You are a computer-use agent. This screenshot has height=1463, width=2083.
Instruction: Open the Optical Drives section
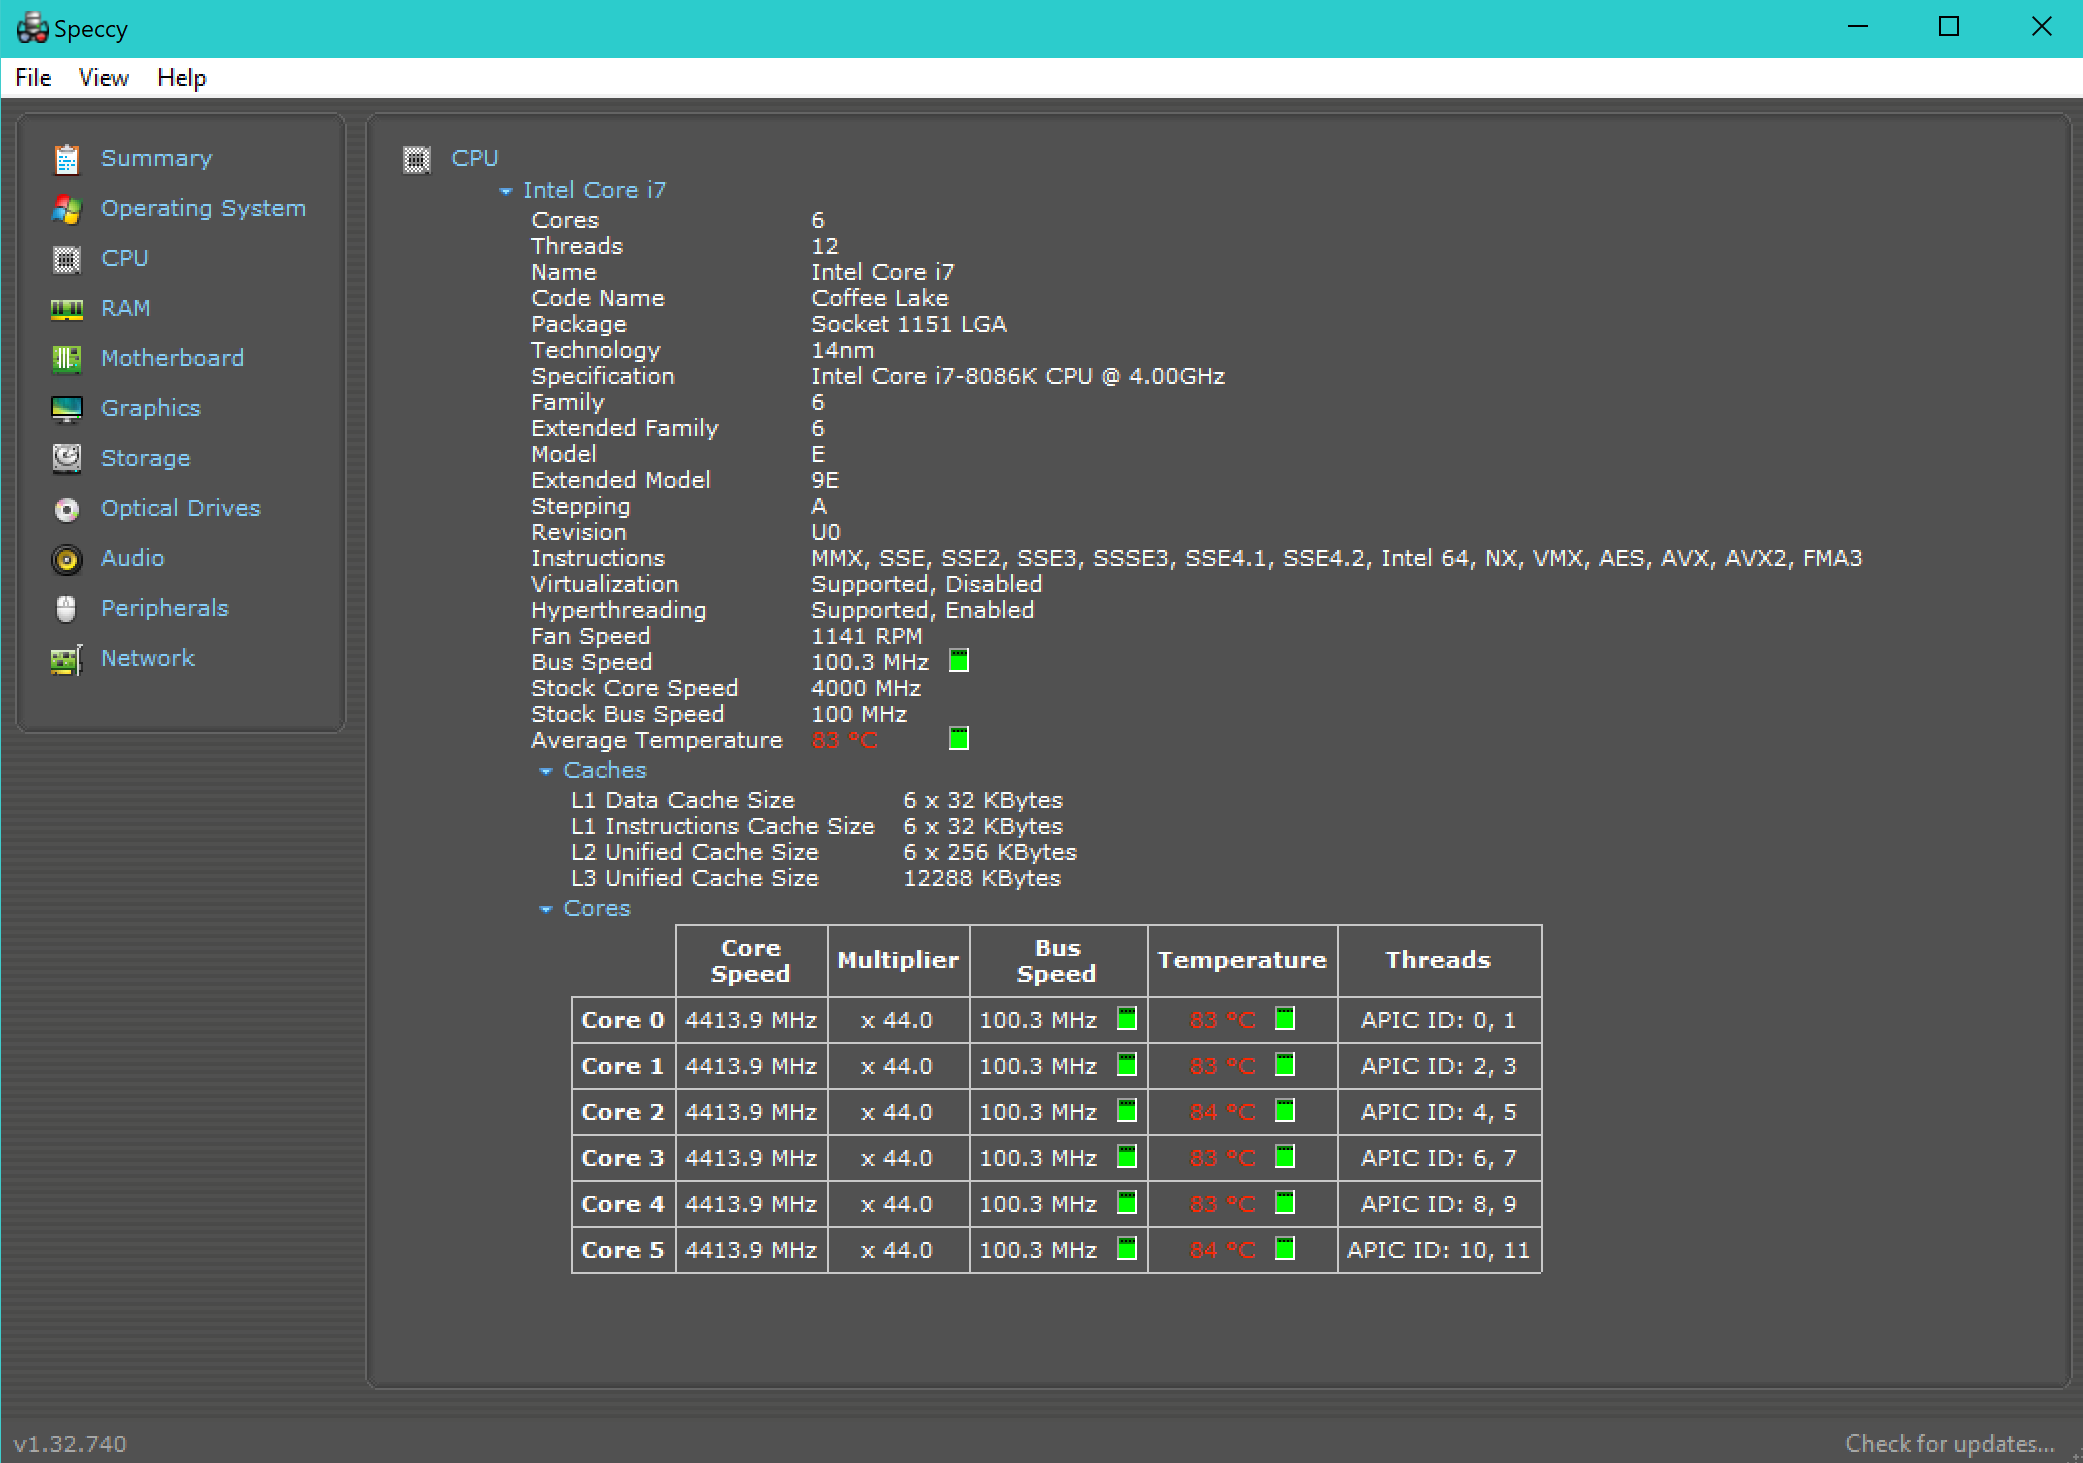coord(181,508)
